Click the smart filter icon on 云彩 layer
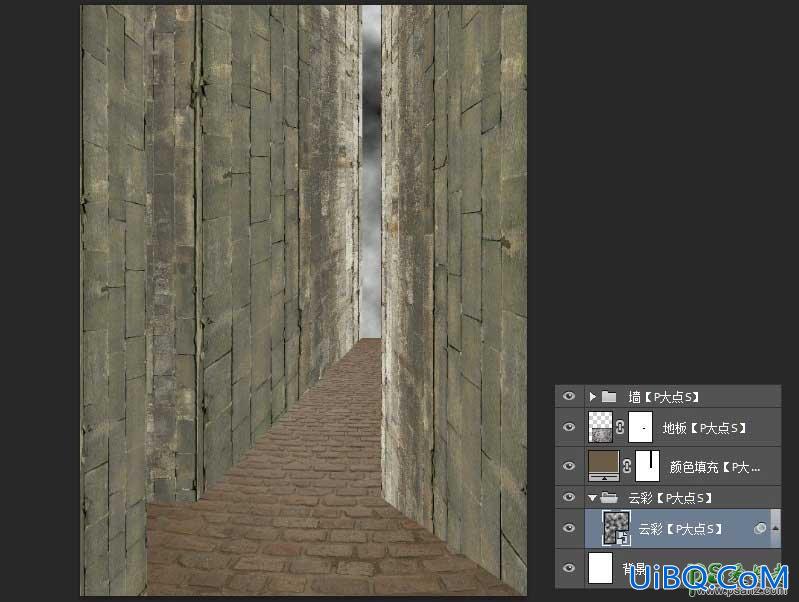 pos(760,529)
